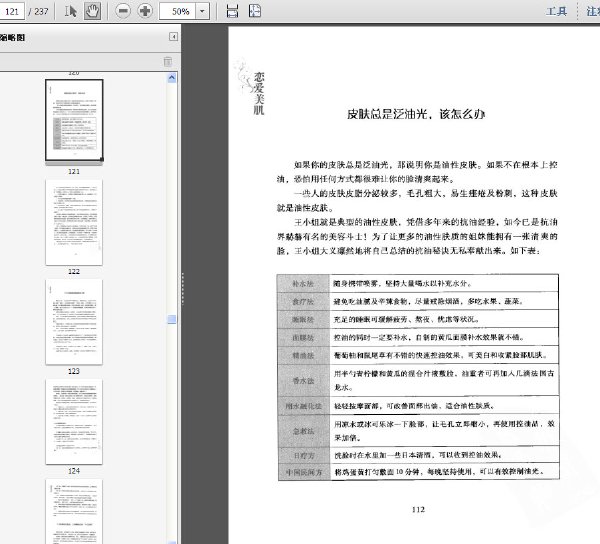Open the zoom level dropdown arrow
The width and height of the screenshot is (600, 544).
click(202, 11)
